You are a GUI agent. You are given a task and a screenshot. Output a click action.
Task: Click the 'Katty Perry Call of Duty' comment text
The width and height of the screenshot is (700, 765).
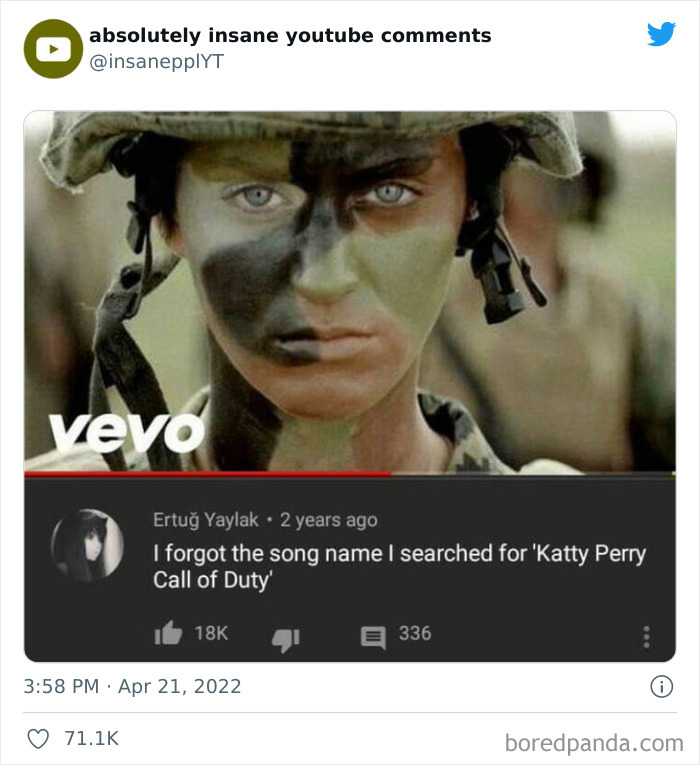click(x=399, y=565)
